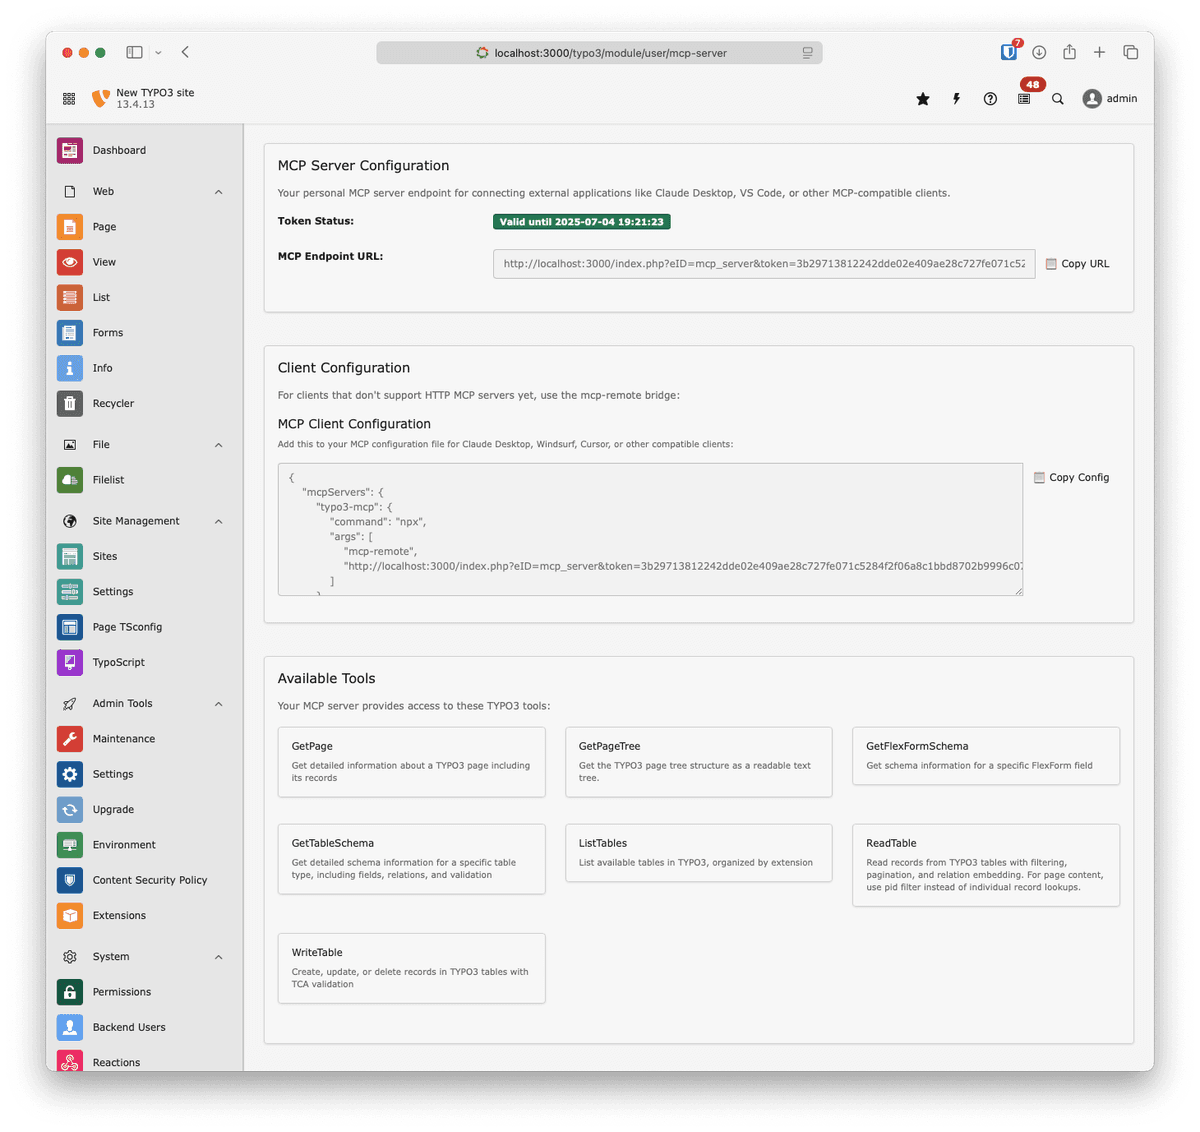Open the Extensions module icon
1200x1132 pixels.
click(x=70, y=915)
